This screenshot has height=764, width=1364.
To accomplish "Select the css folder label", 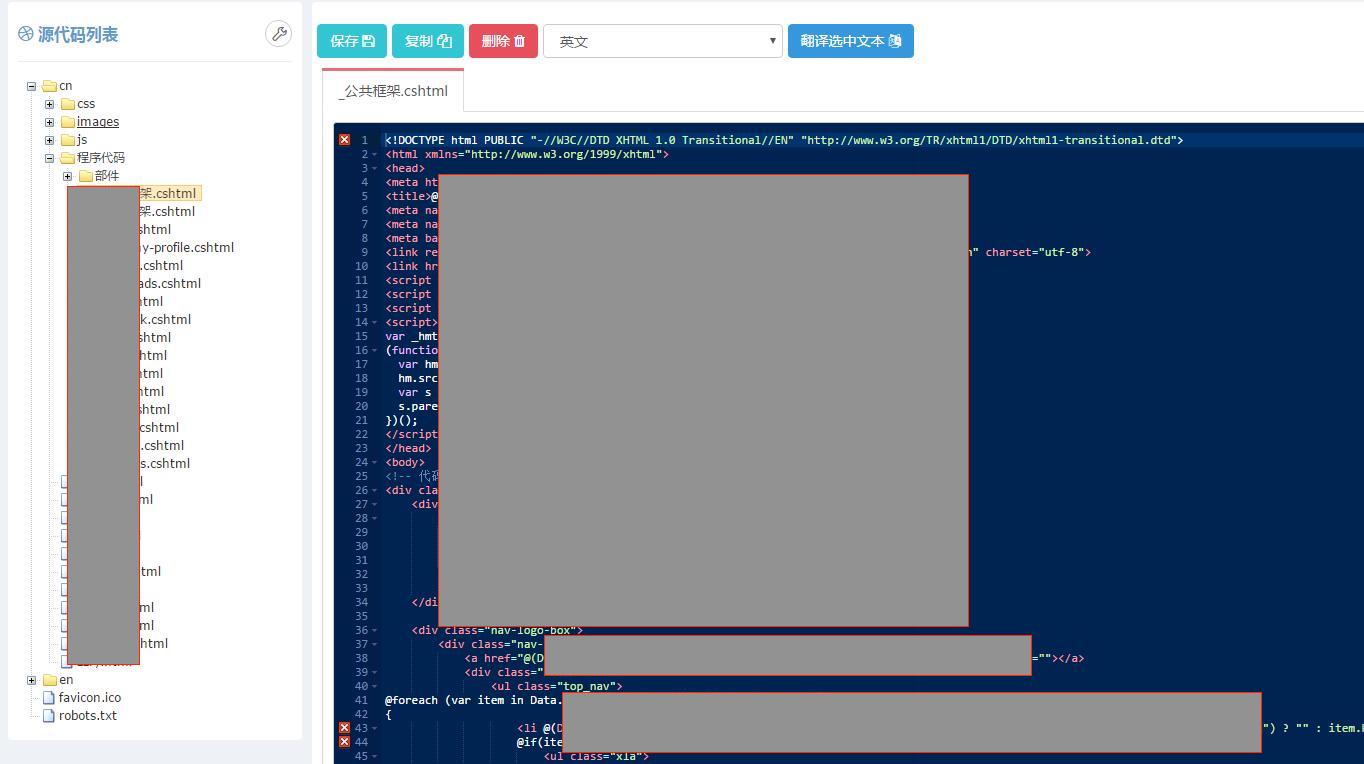I will (x=86, y=104).
